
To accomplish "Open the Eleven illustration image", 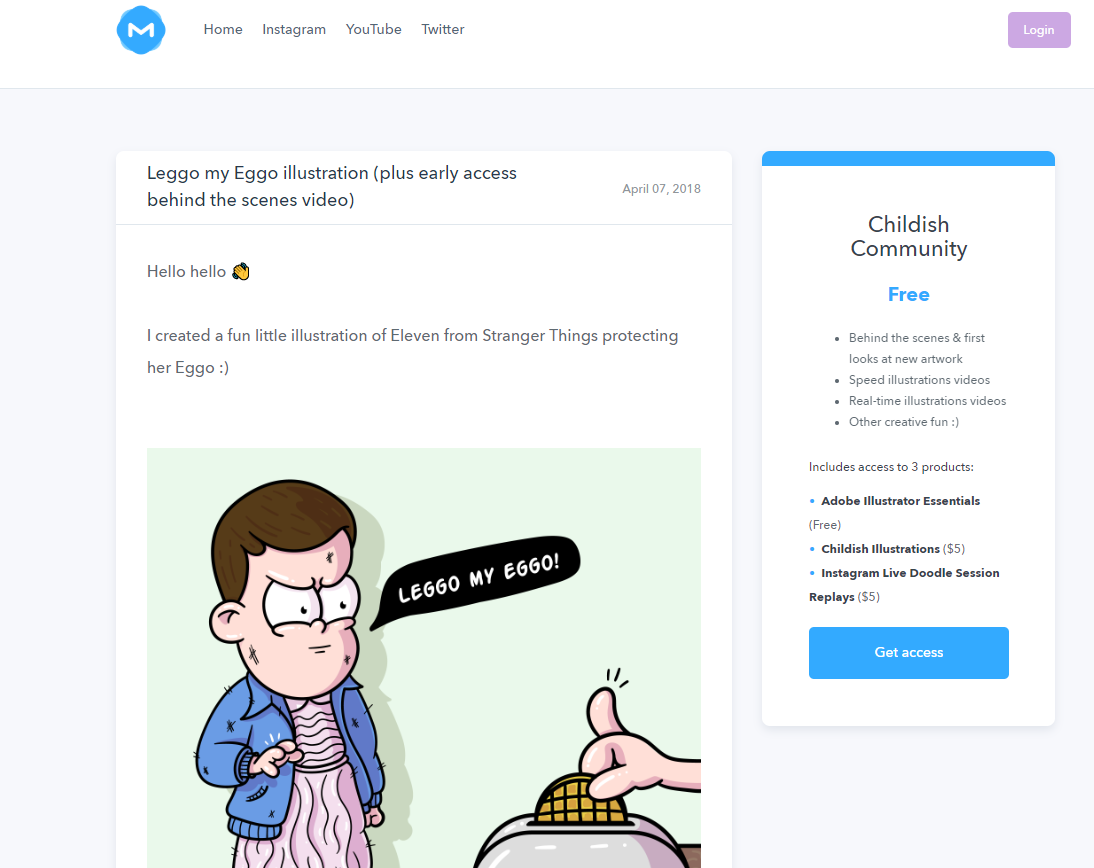I will click(424, 657).
